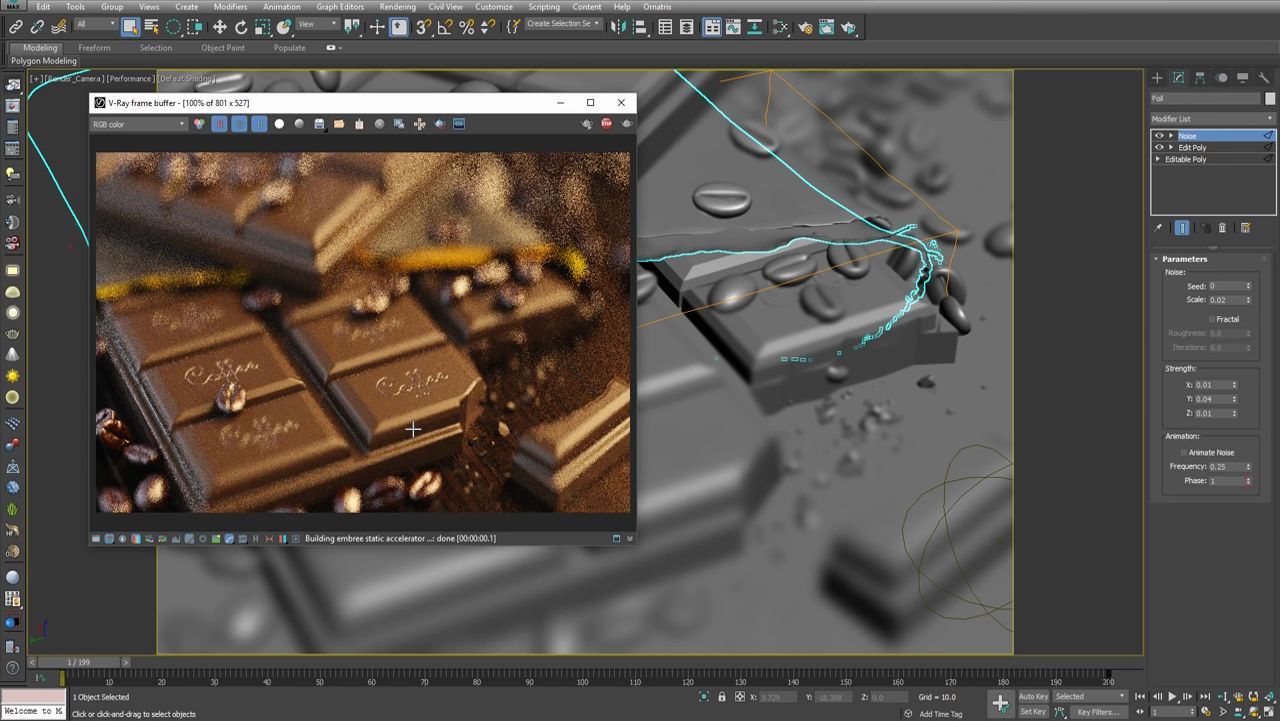
Task: Toggle visibility of the Noise modifier
Action: [1159, 135]
